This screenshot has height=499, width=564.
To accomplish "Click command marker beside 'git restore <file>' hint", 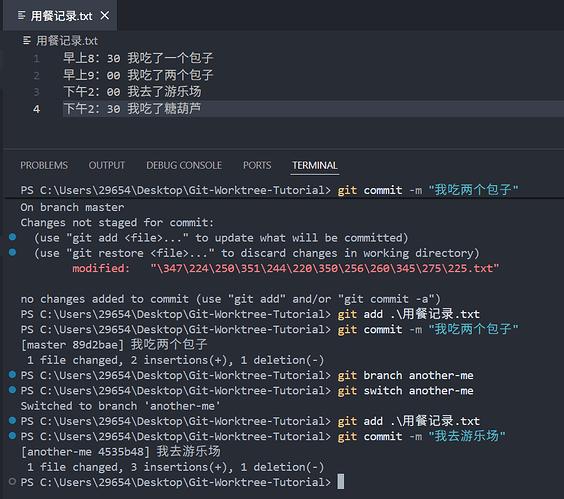I will tap(13, 252).
